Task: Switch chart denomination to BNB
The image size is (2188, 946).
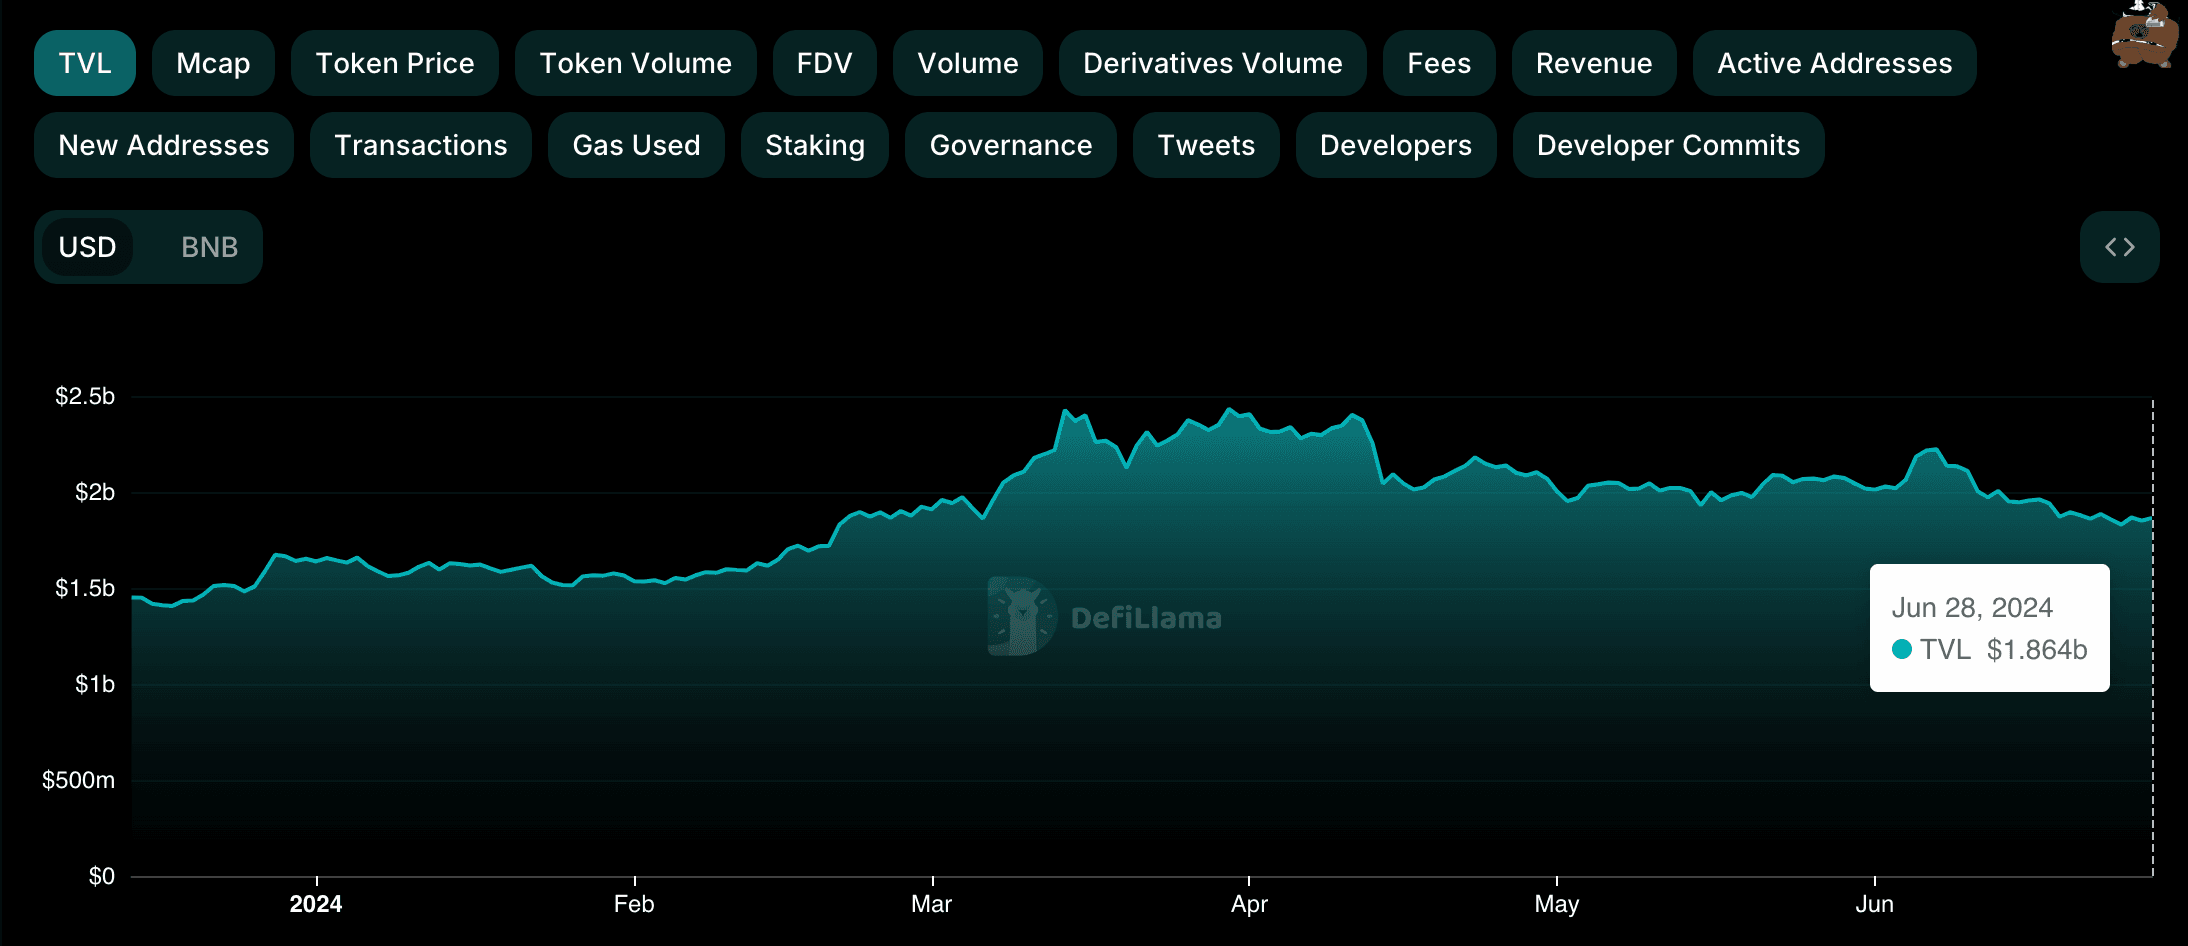Action: (209, 247)
